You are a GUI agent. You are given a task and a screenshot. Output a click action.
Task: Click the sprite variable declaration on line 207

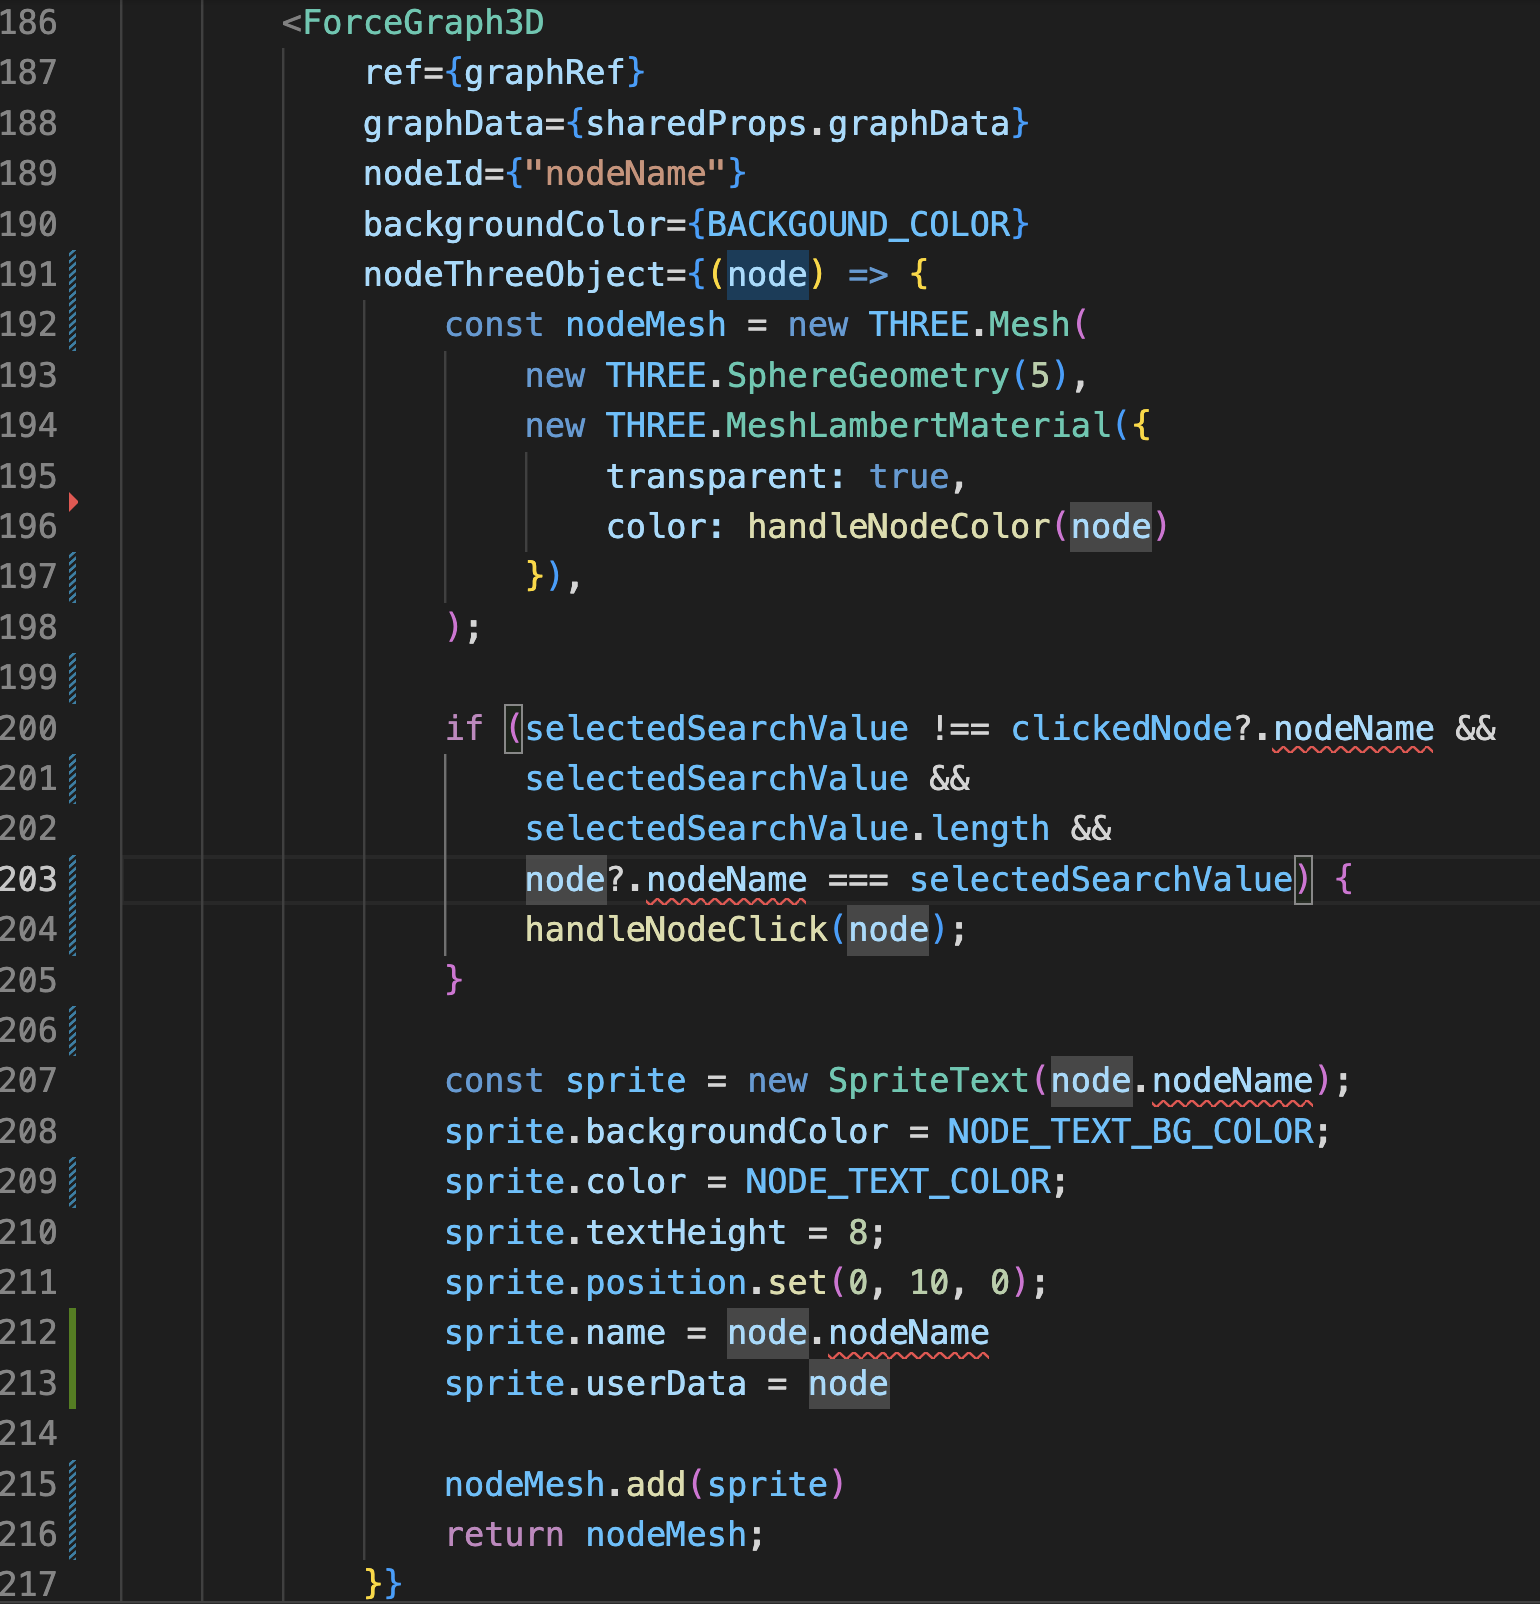point(625,1080)
